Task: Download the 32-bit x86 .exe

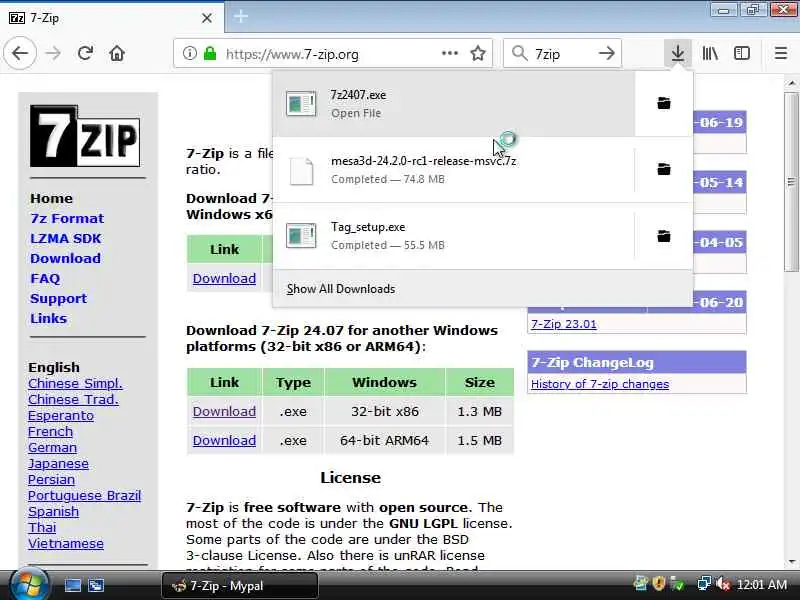Action: 224,411
